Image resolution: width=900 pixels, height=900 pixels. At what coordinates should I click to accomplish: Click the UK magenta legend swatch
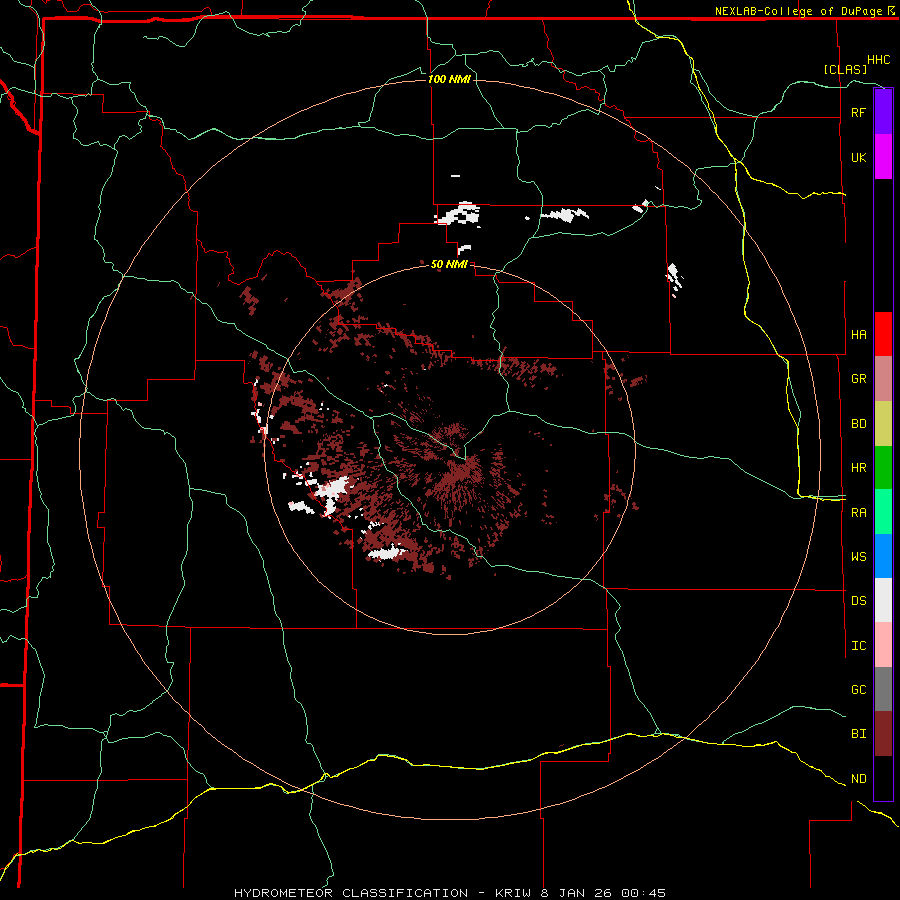click(883, 157)
